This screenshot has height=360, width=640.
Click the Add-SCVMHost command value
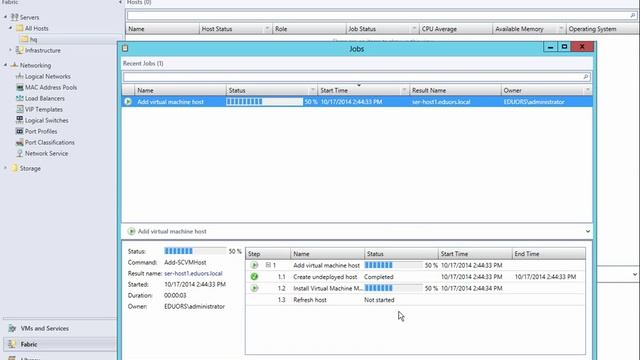(185, 262)
